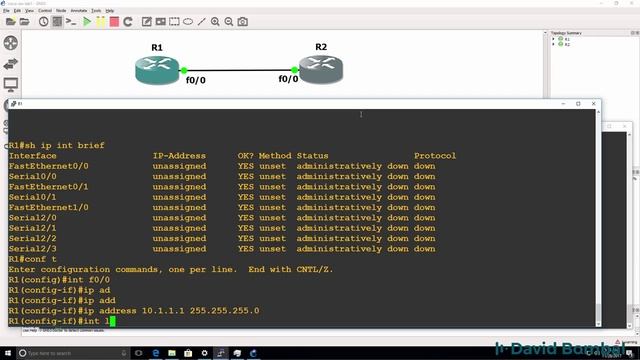Close the background console window behind R1
640x360 pixels.
[624, 127]
